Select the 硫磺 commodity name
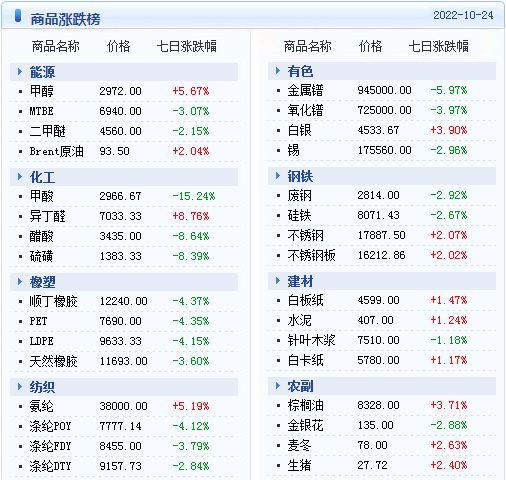 coord(42,256)
